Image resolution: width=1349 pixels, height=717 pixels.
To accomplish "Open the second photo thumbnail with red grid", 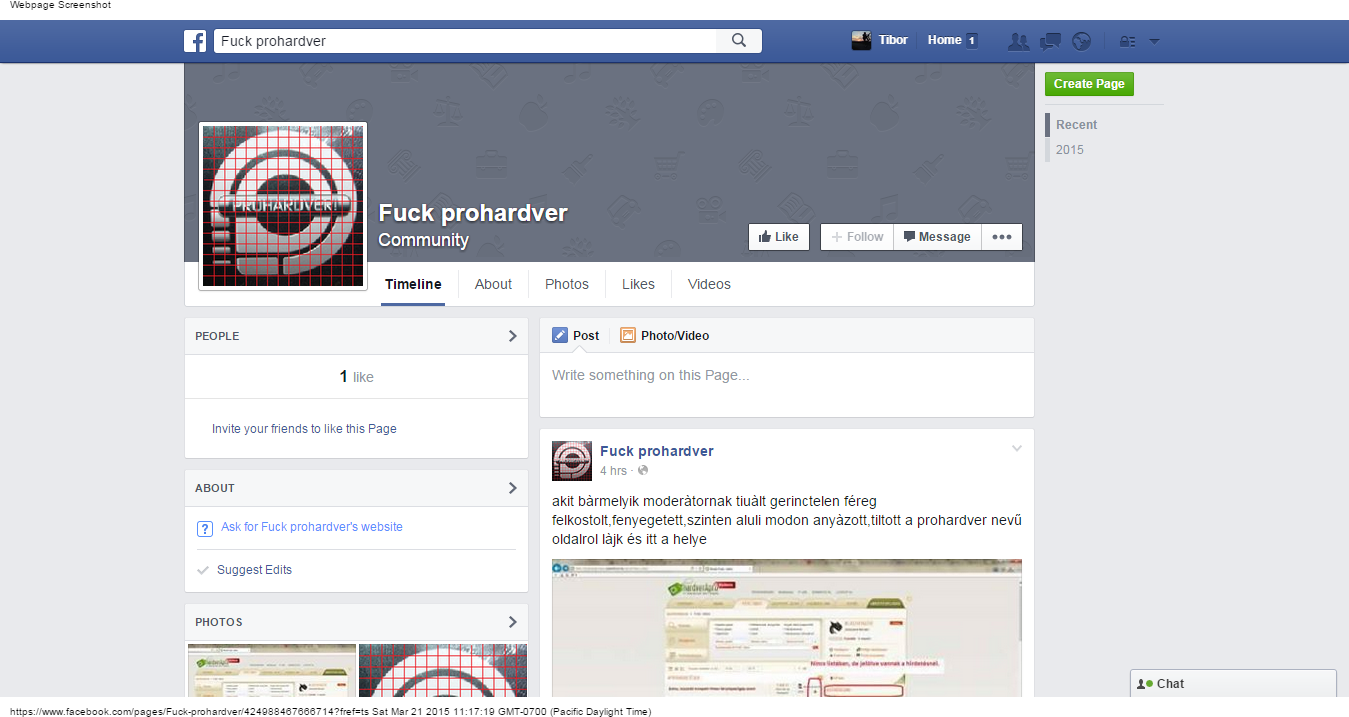I will [443, 670].
